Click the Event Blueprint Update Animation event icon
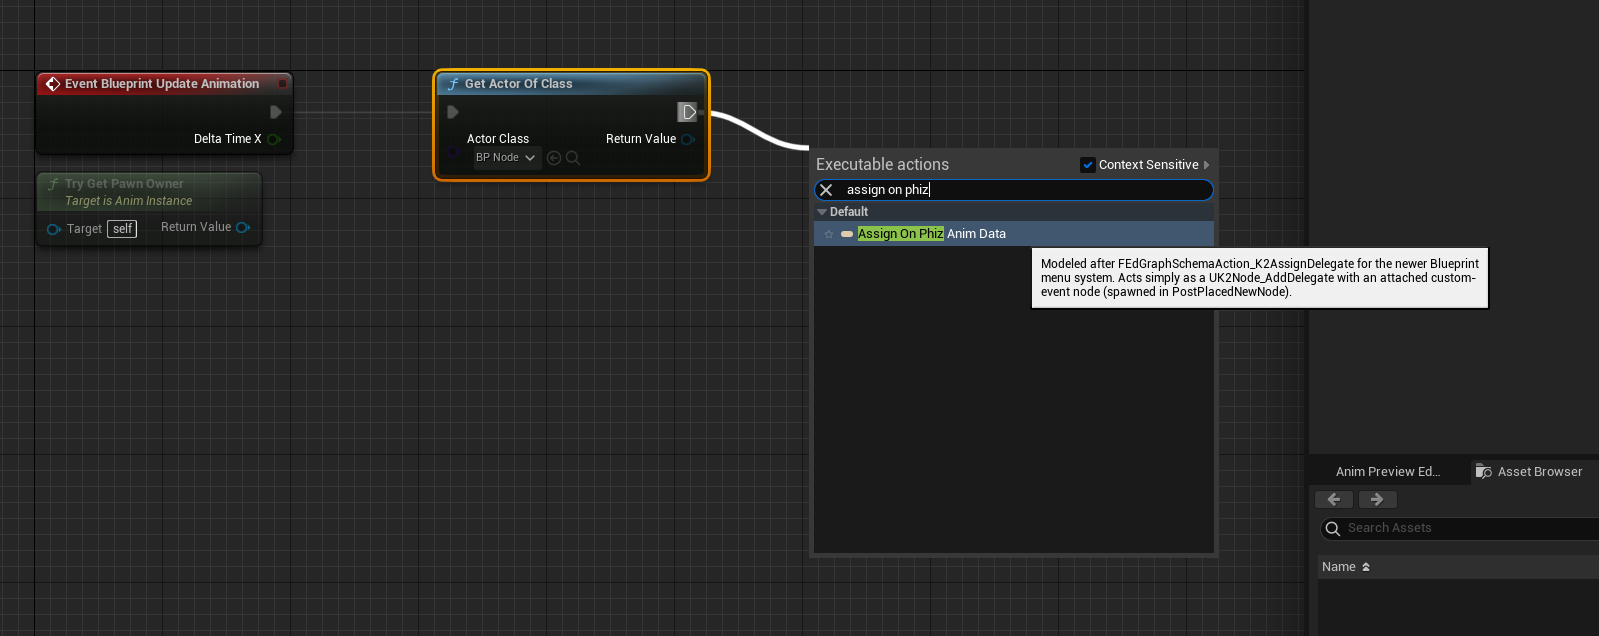The image size is (1599, 636). click(x=53, y=84)
